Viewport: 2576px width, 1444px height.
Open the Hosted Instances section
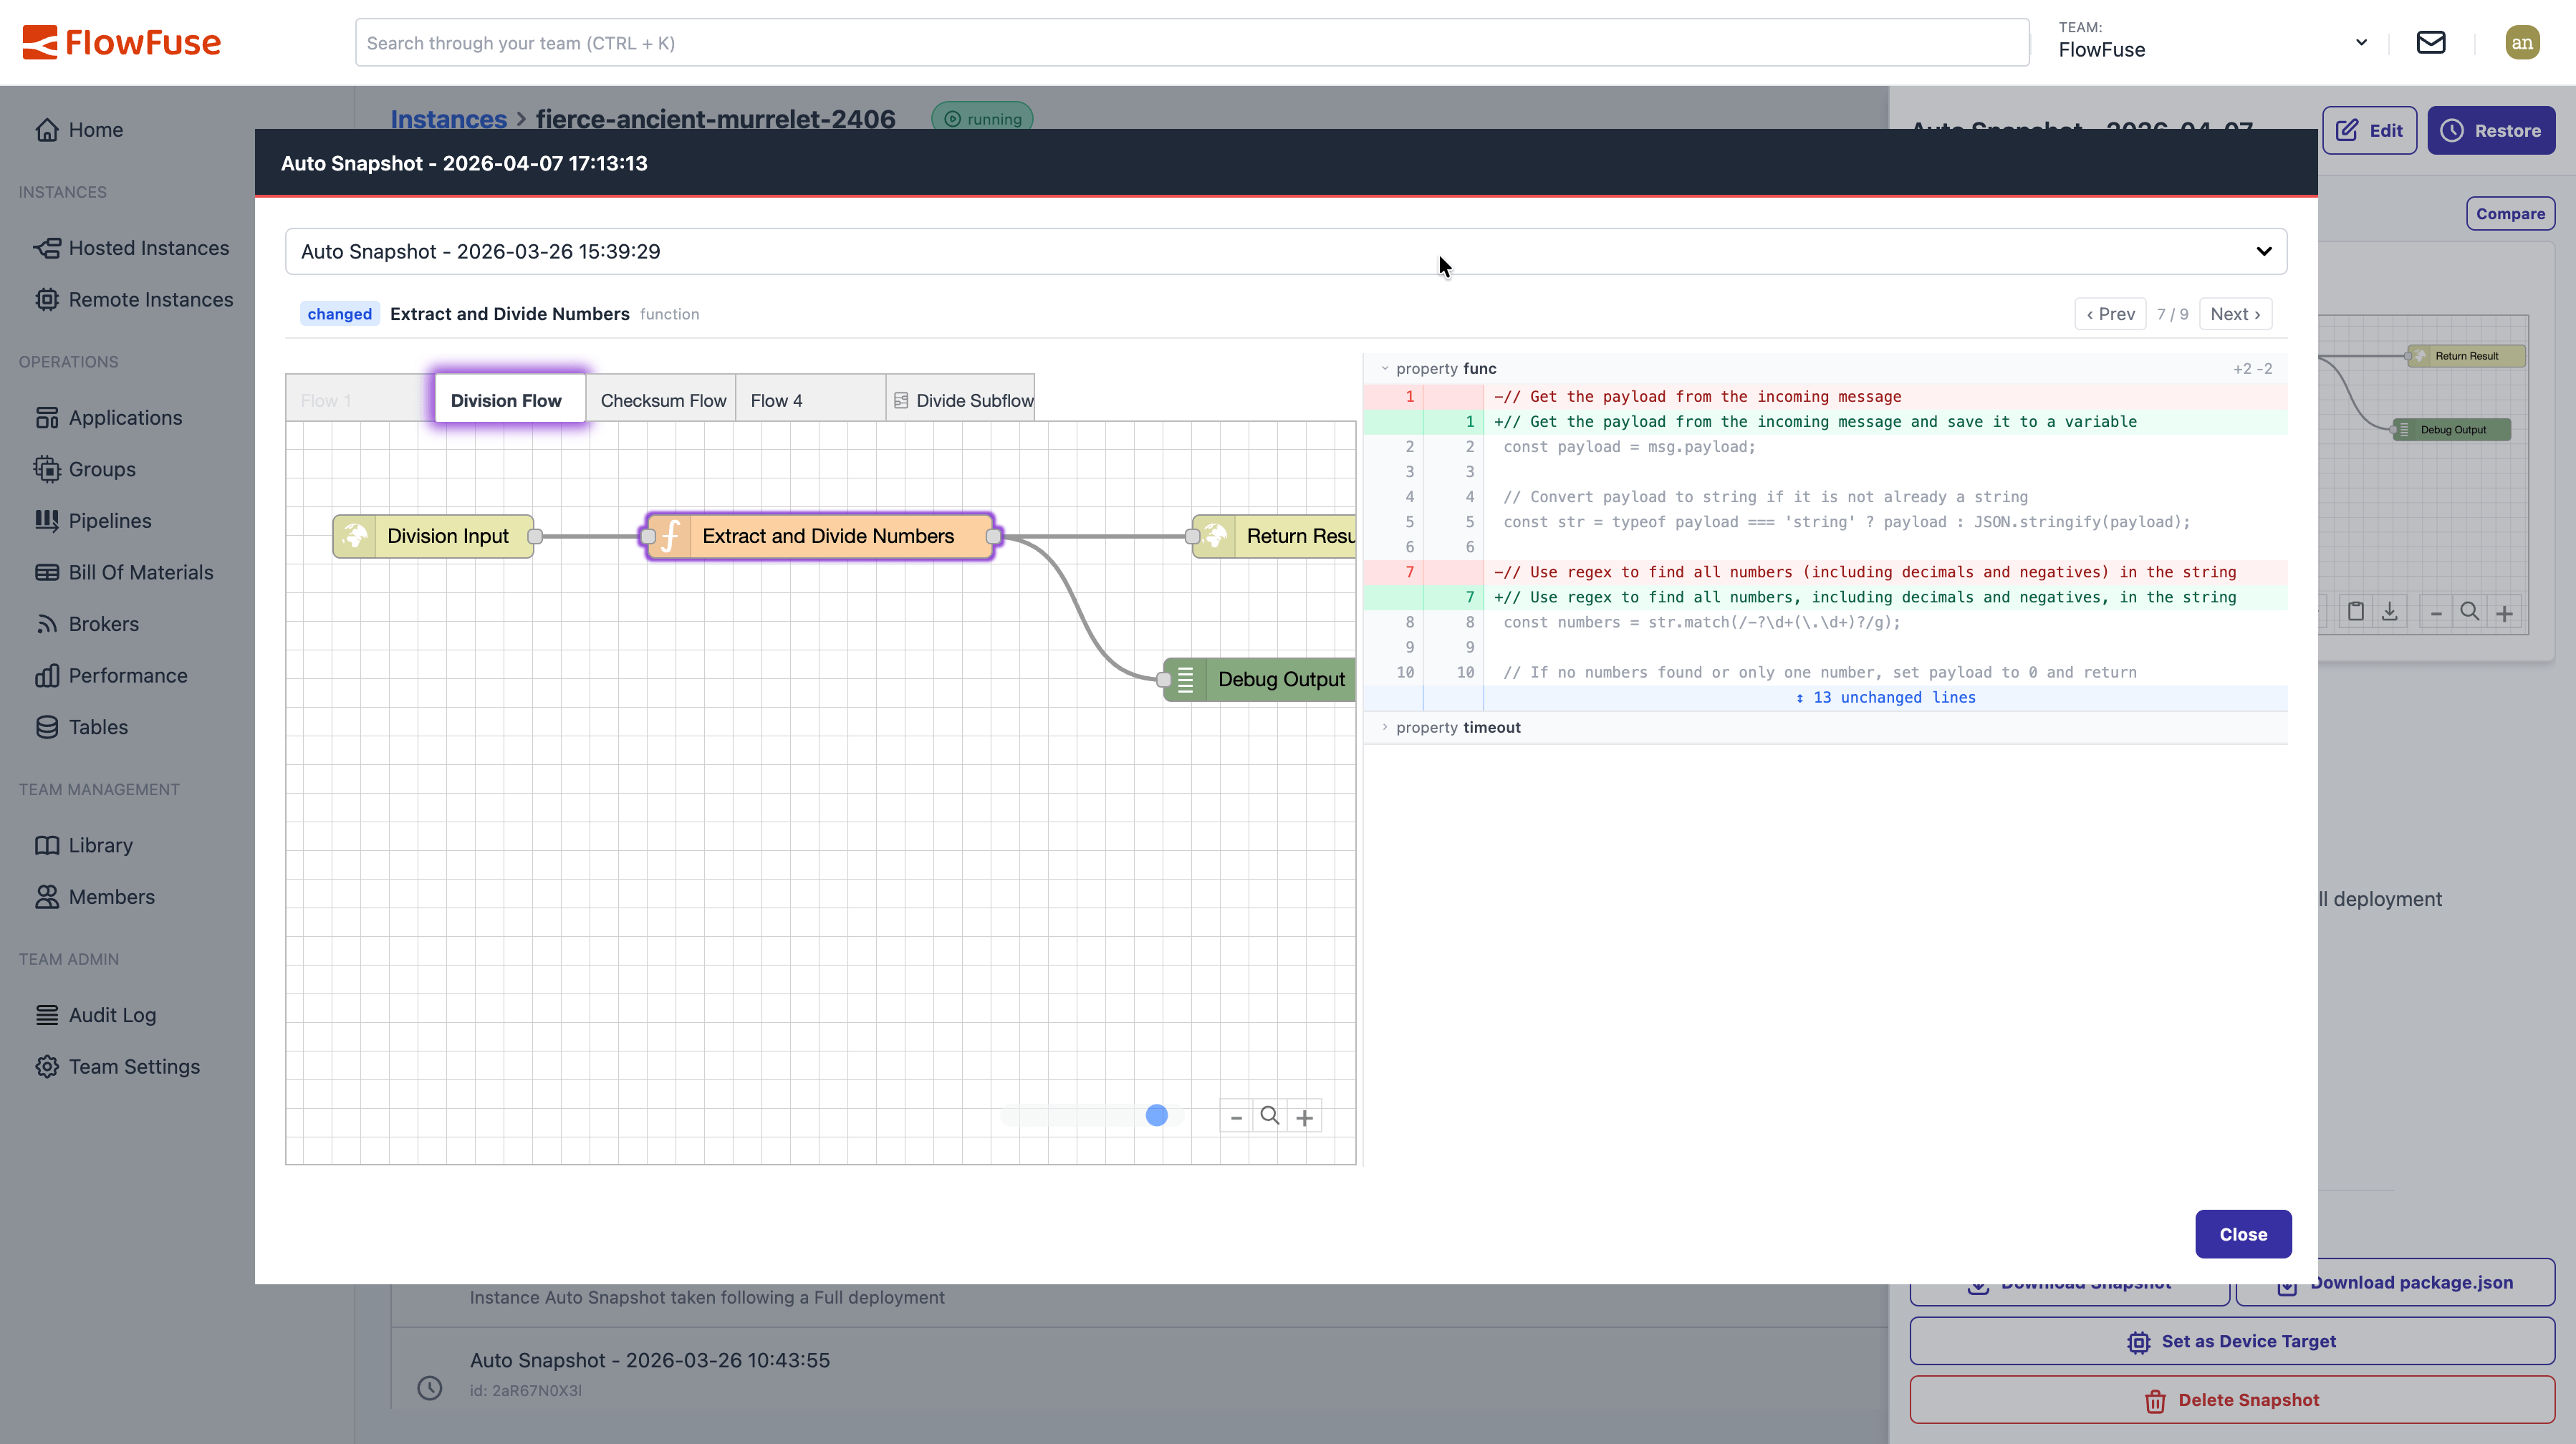pos(148,247)
